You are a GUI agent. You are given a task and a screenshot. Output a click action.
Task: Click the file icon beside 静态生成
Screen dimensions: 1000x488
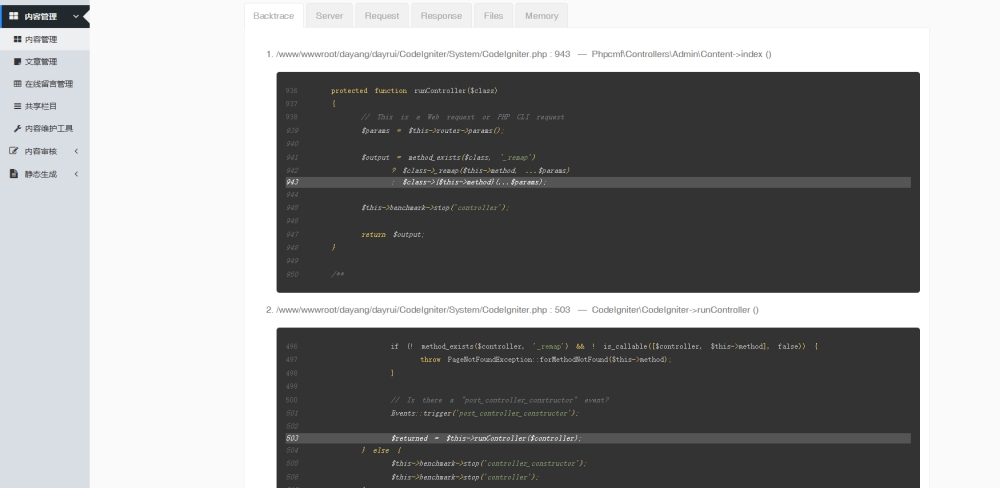coord(14,174)
